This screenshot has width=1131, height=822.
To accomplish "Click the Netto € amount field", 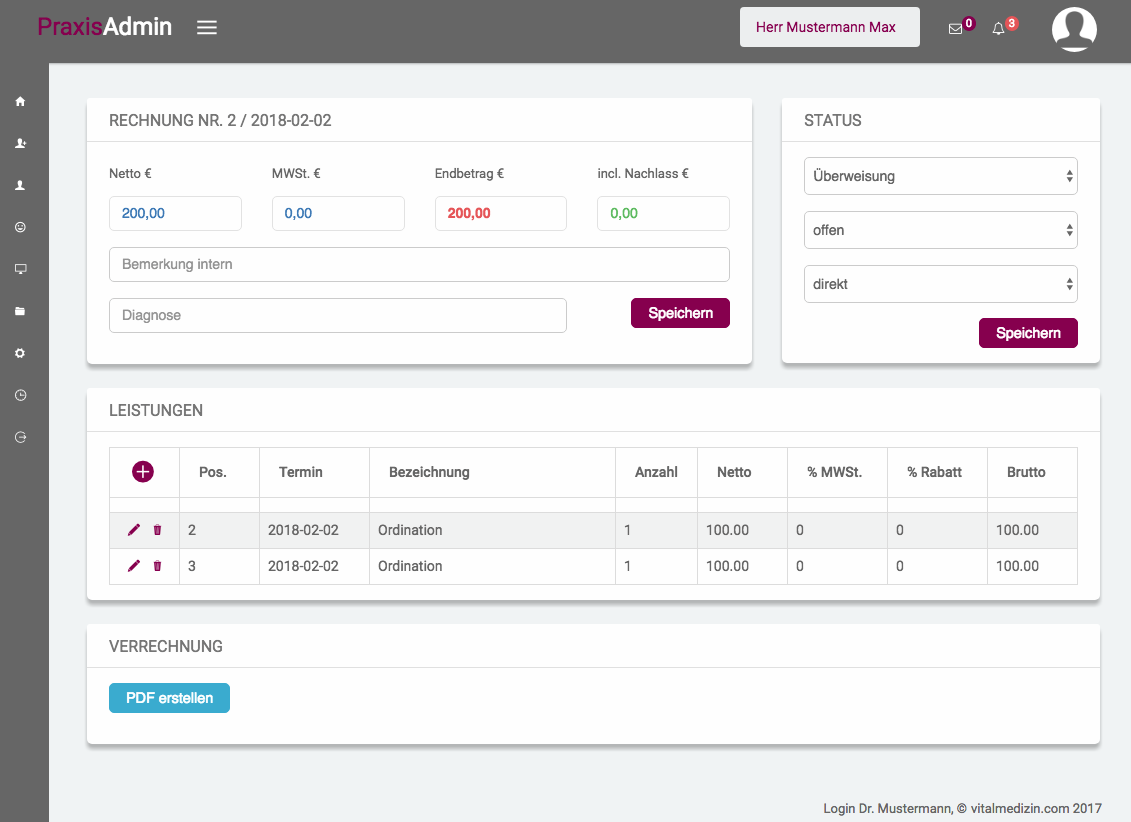I will tap(175, 213).
